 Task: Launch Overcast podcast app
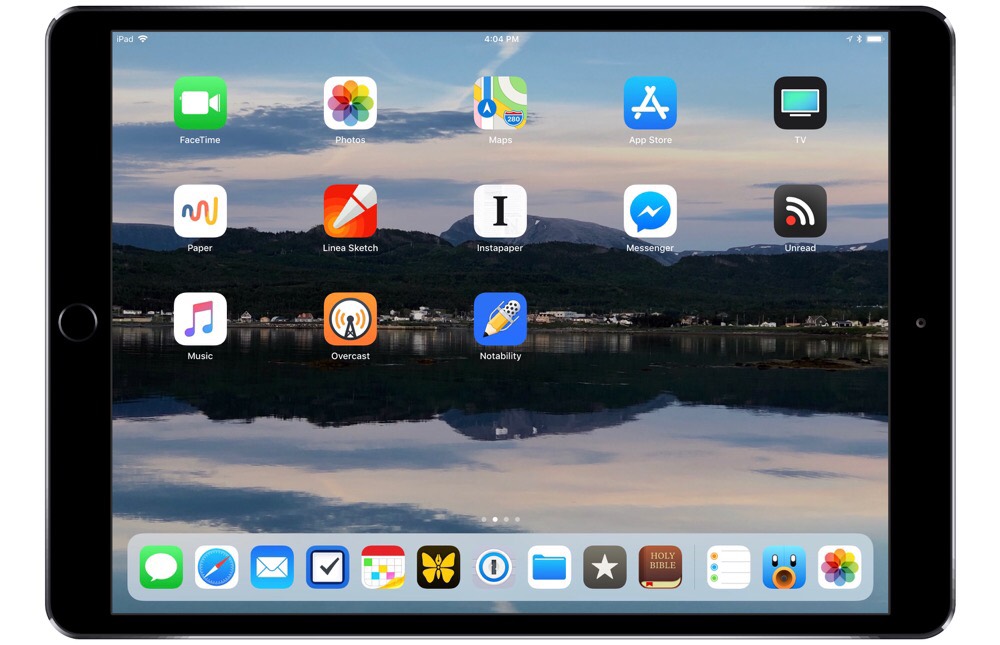pos(350,319)
